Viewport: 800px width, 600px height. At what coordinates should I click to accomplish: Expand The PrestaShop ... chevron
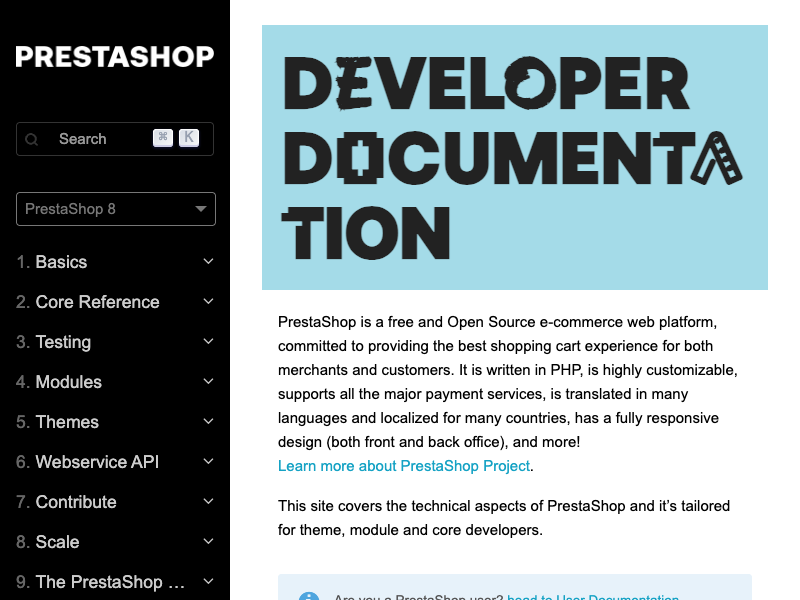click(x=208, y=581)
